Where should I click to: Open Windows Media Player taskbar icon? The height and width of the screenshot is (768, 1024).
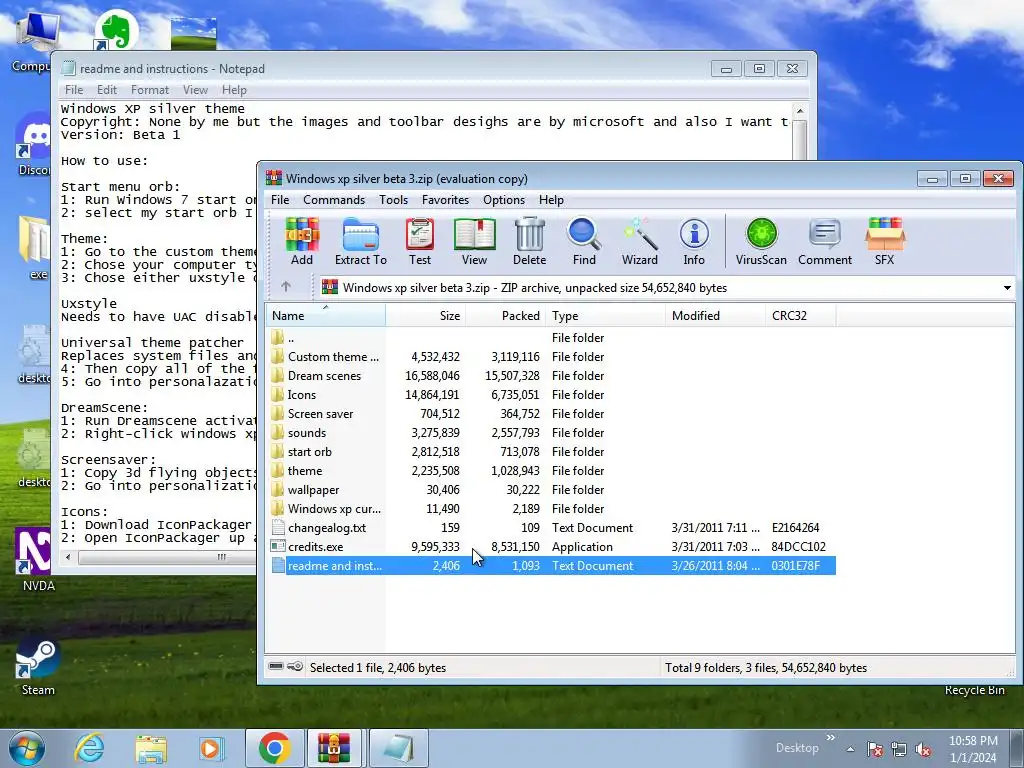click(212, 748)
